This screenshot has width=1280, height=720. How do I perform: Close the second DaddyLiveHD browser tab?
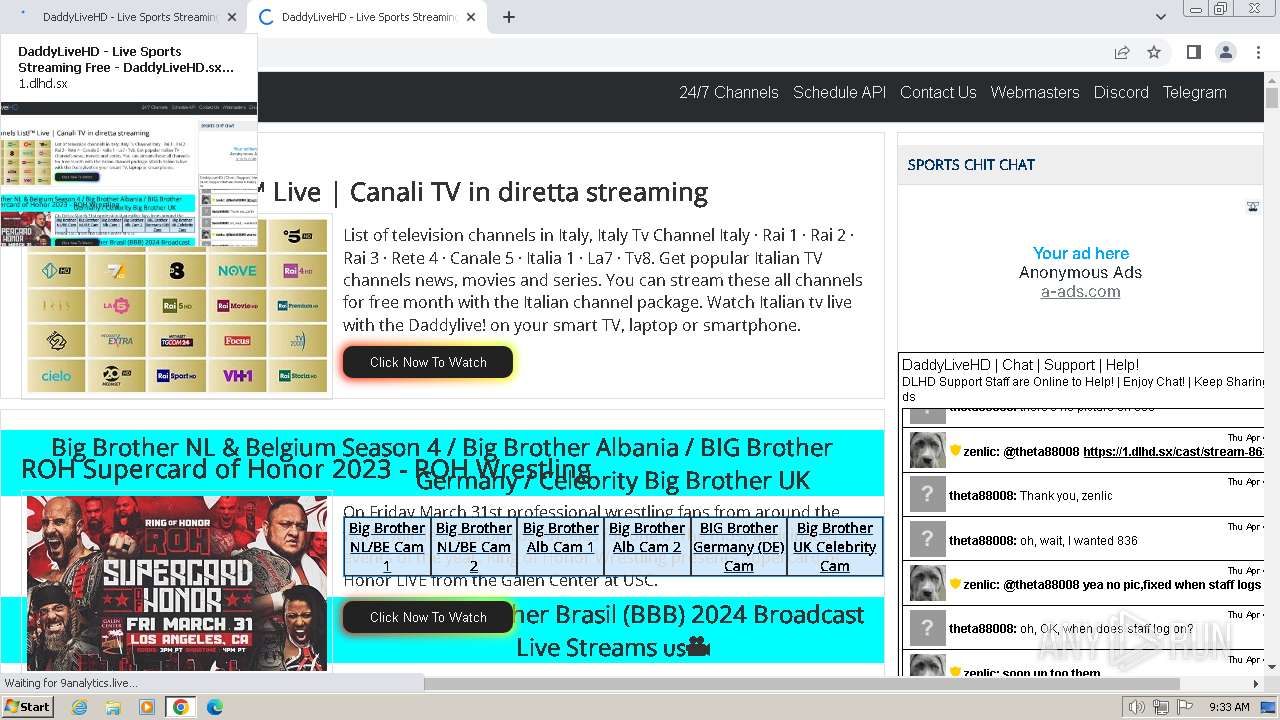click(x=470, y=17)
